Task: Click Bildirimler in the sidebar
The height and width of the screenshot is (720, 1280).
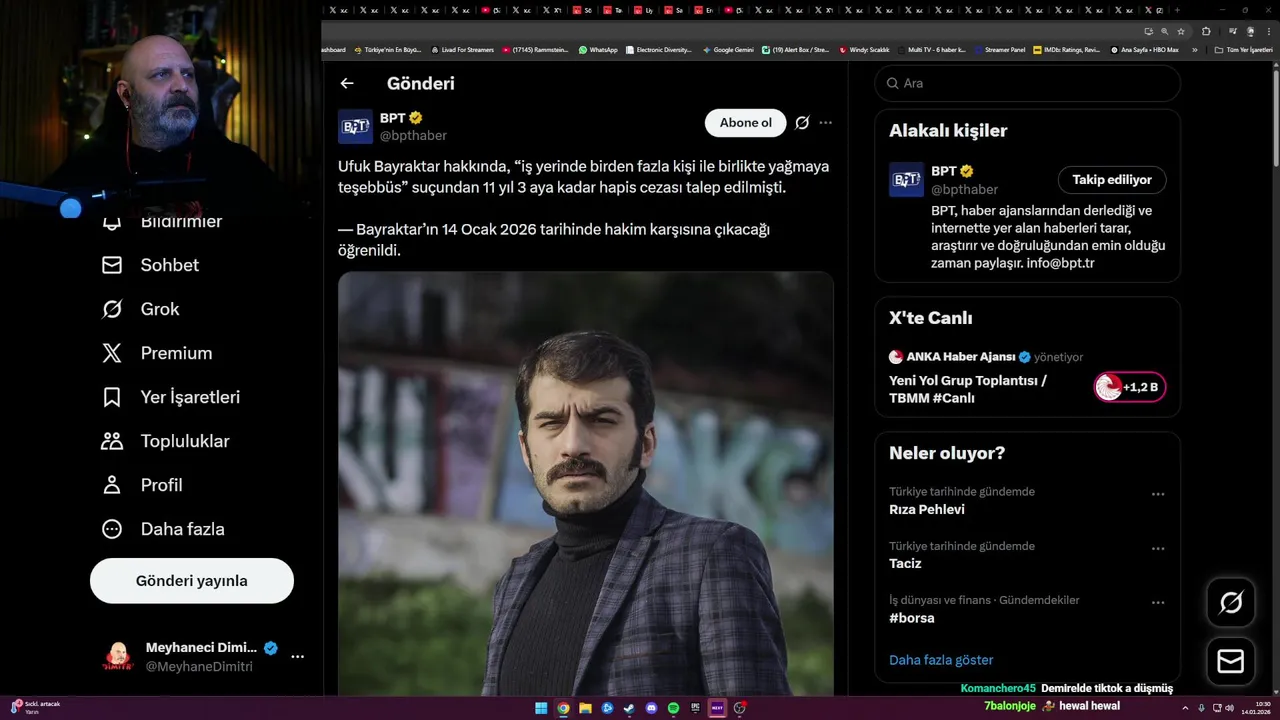Action: (161, 221)
